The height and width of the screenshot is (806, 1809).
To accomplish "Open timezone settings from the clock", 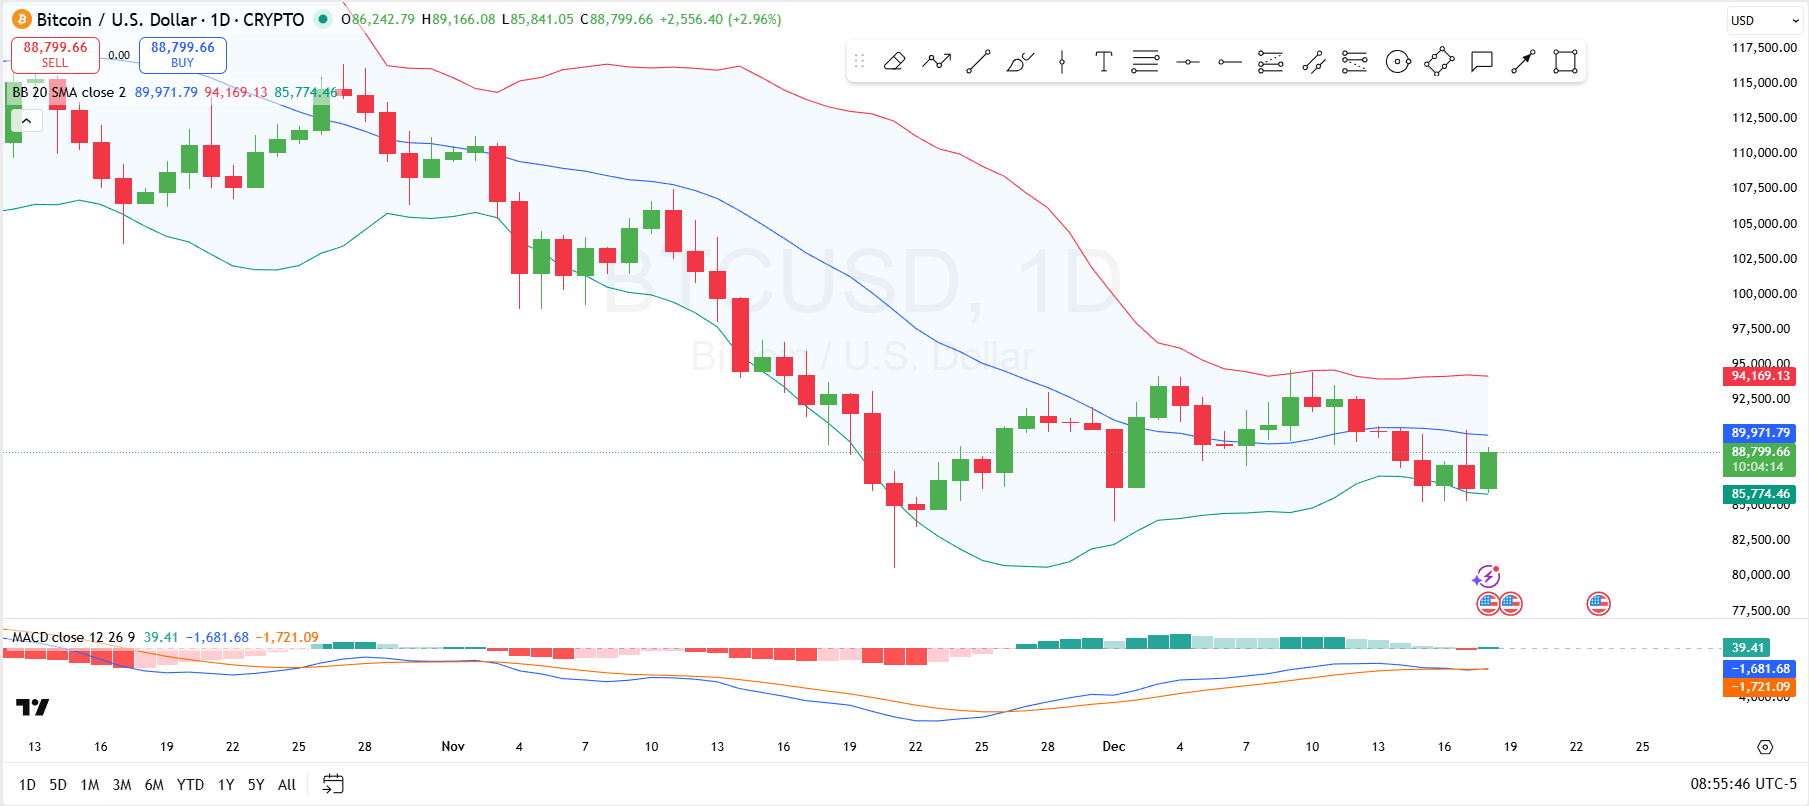I will pyautogui.click(x=1743, y=784).
